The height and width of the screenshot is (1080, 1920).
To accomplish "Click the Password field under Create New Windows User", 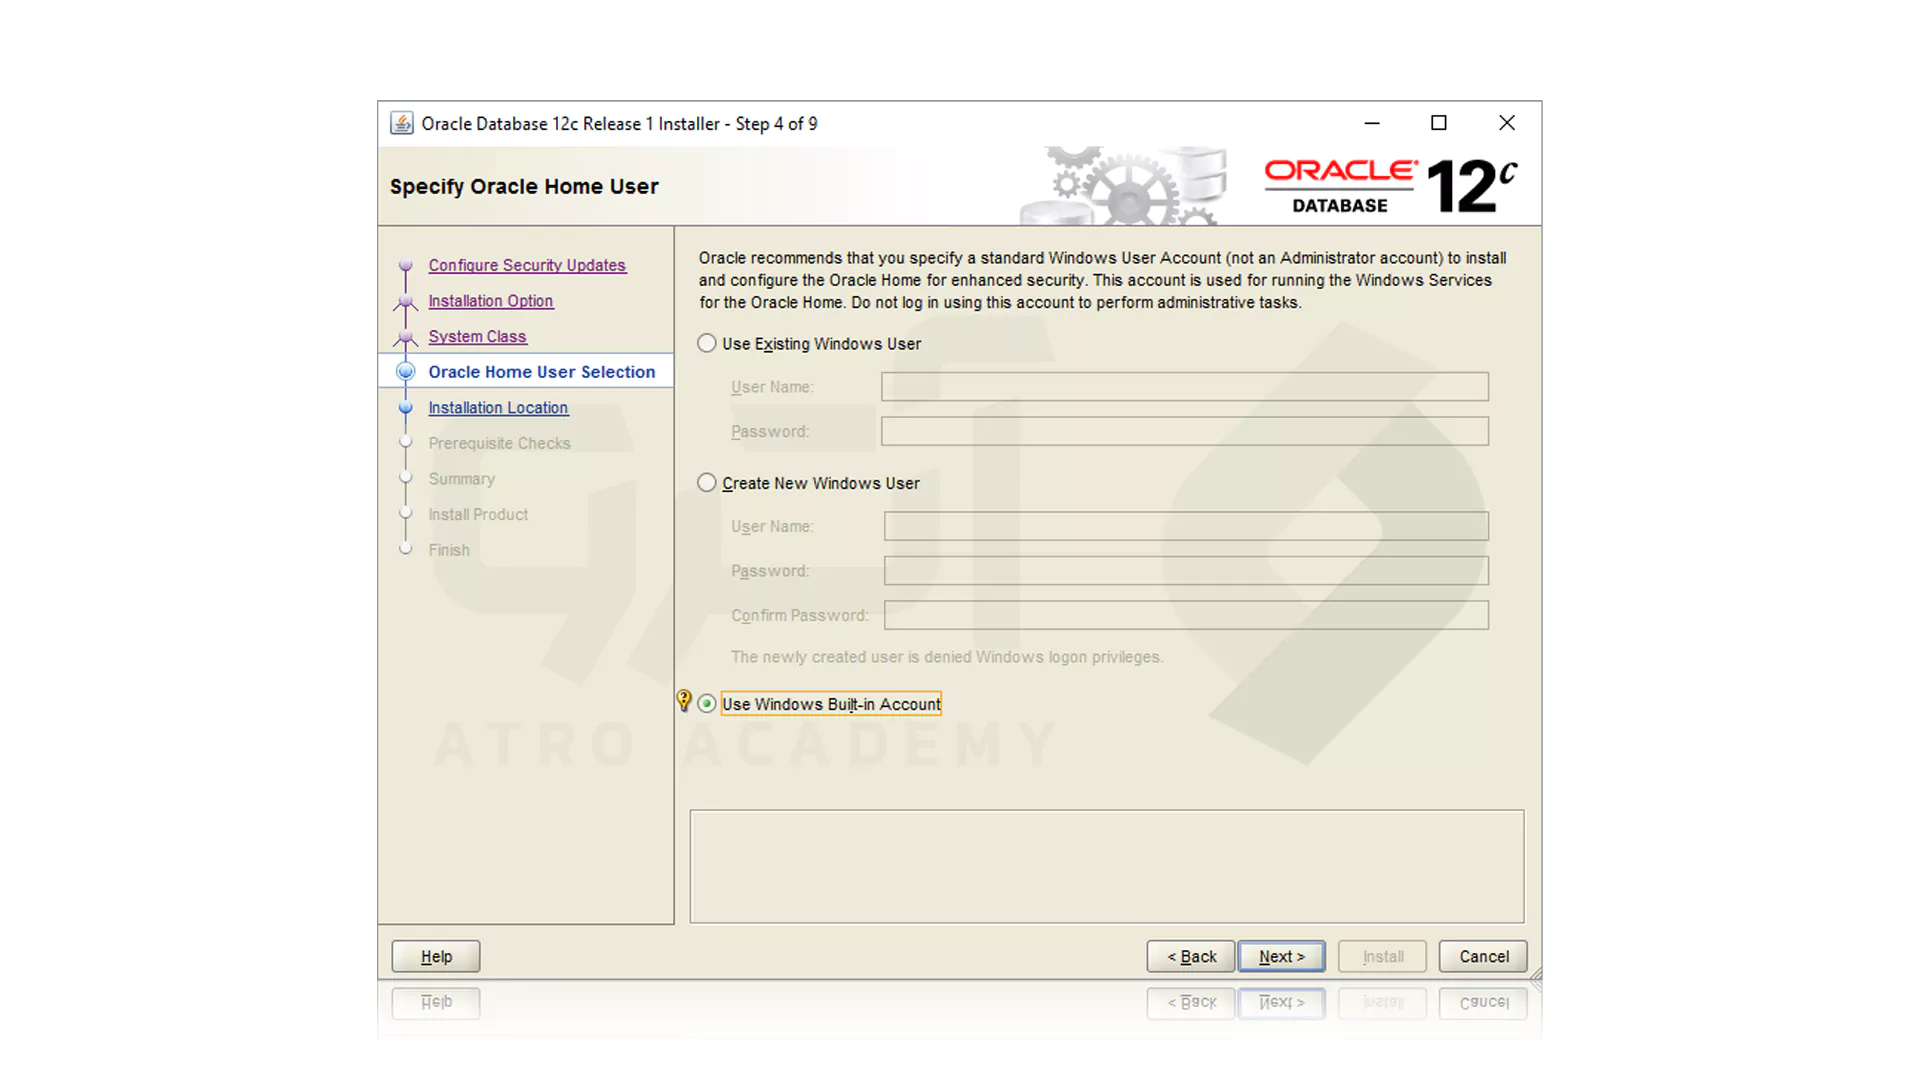I will pyautogui.click(x=1186, y=570).
